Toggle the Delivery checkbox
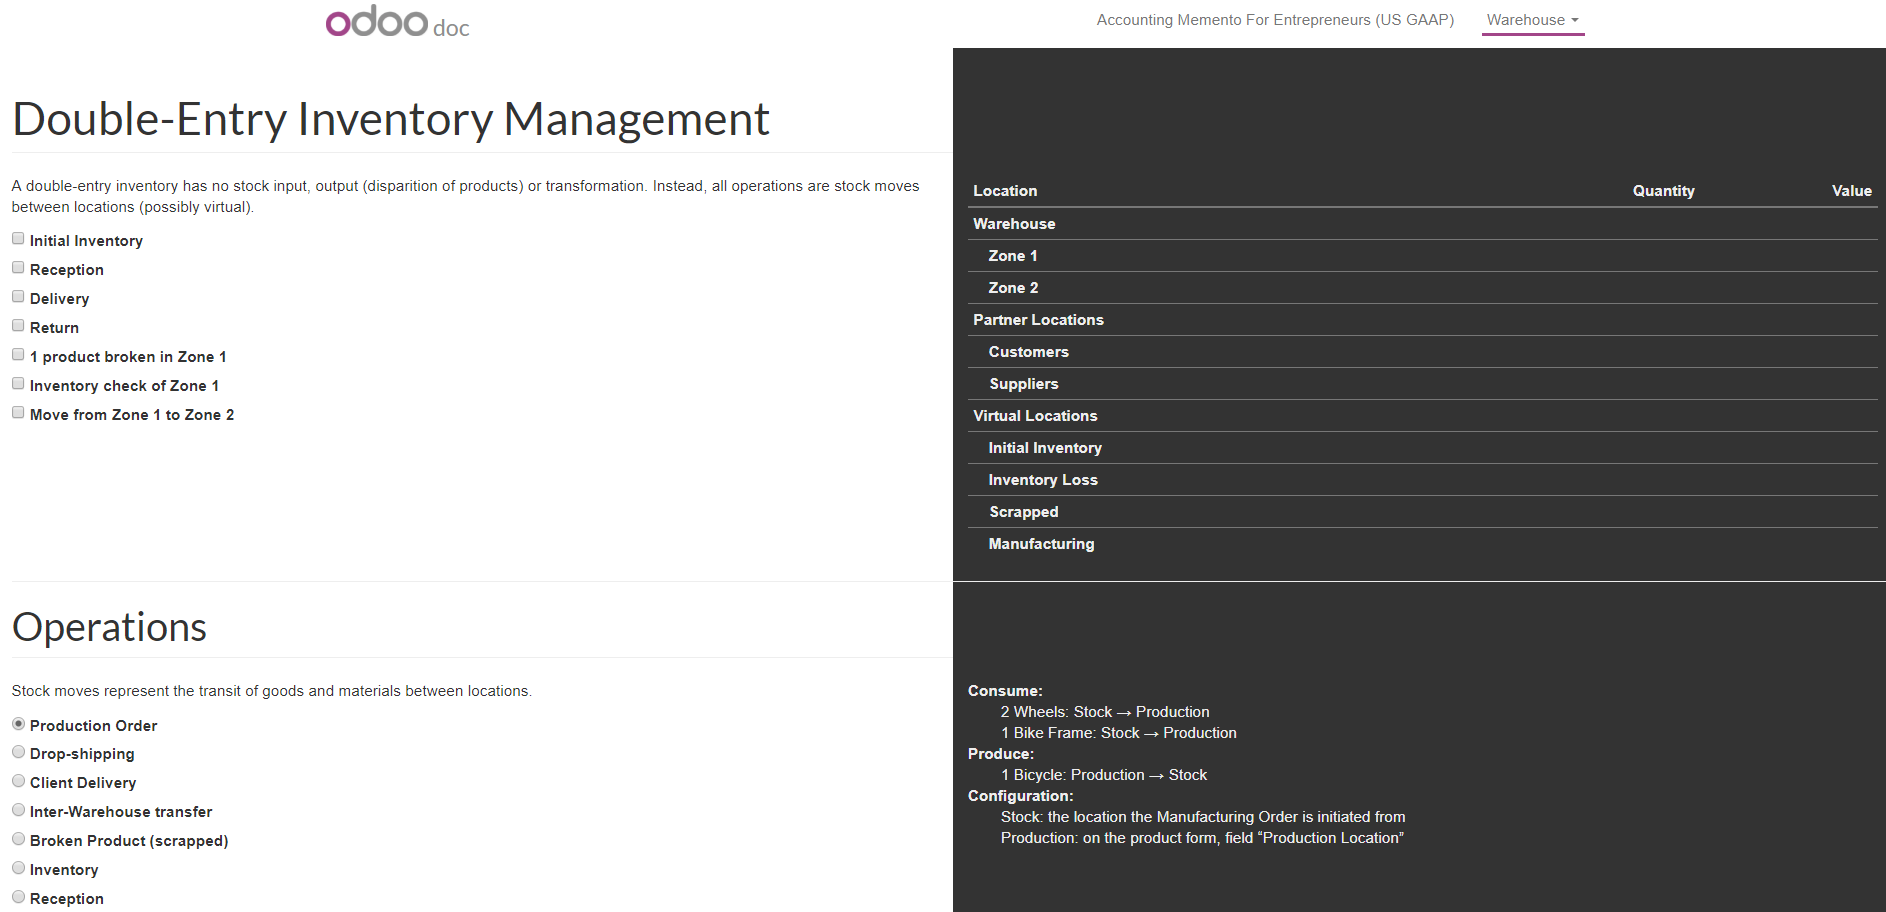This screenshot has height=912, width=1886. [18, 297]
